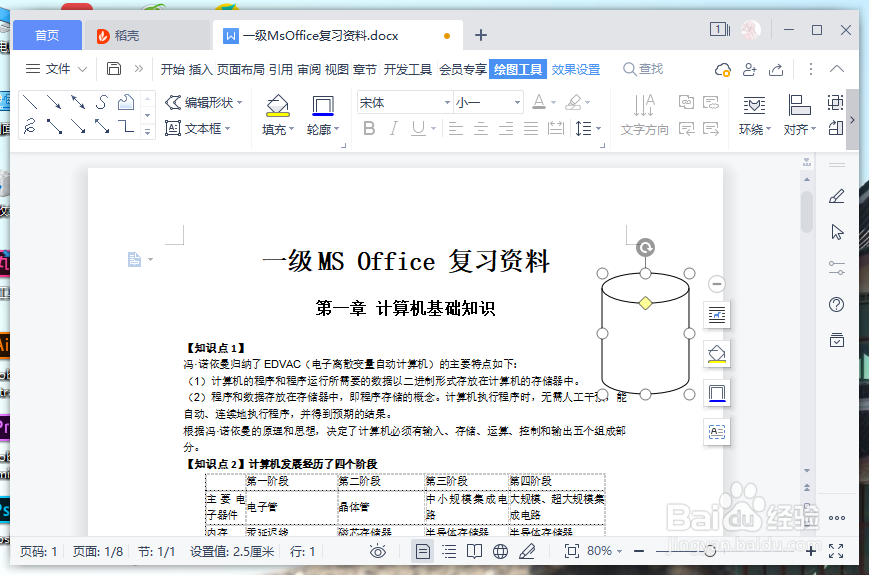This screenshot has height=575, width=869.
Task: Click the floating shape outline button
Action: [717, 393]
